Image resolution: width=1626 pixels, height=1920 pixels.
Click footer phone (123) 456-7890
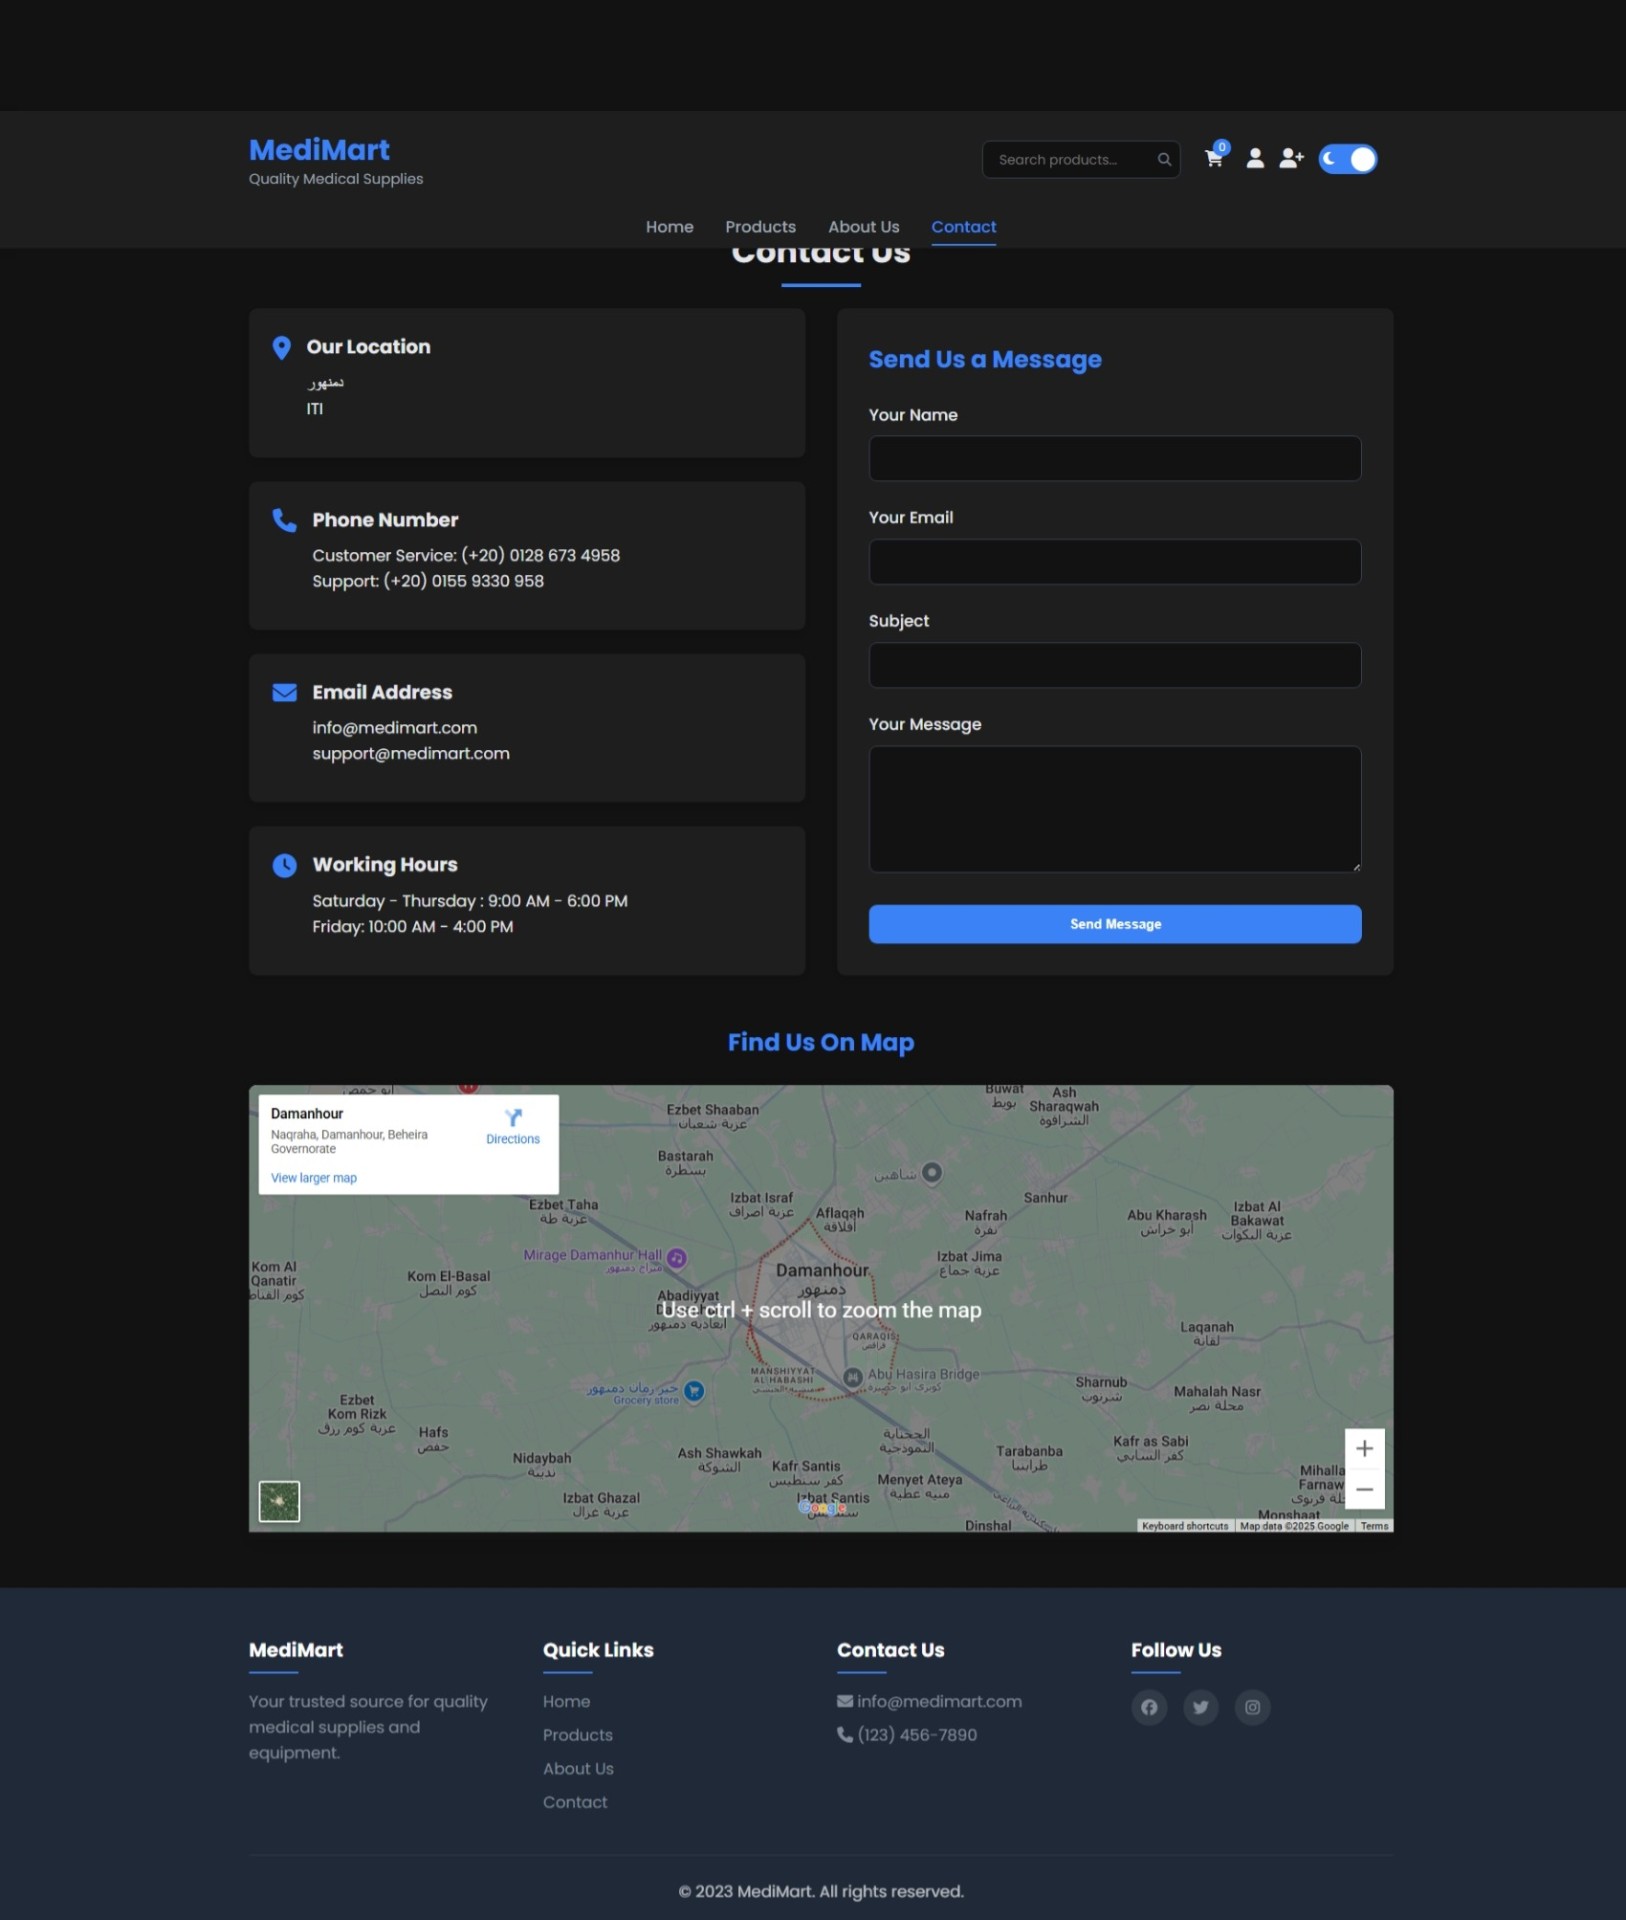(917, 1735)
